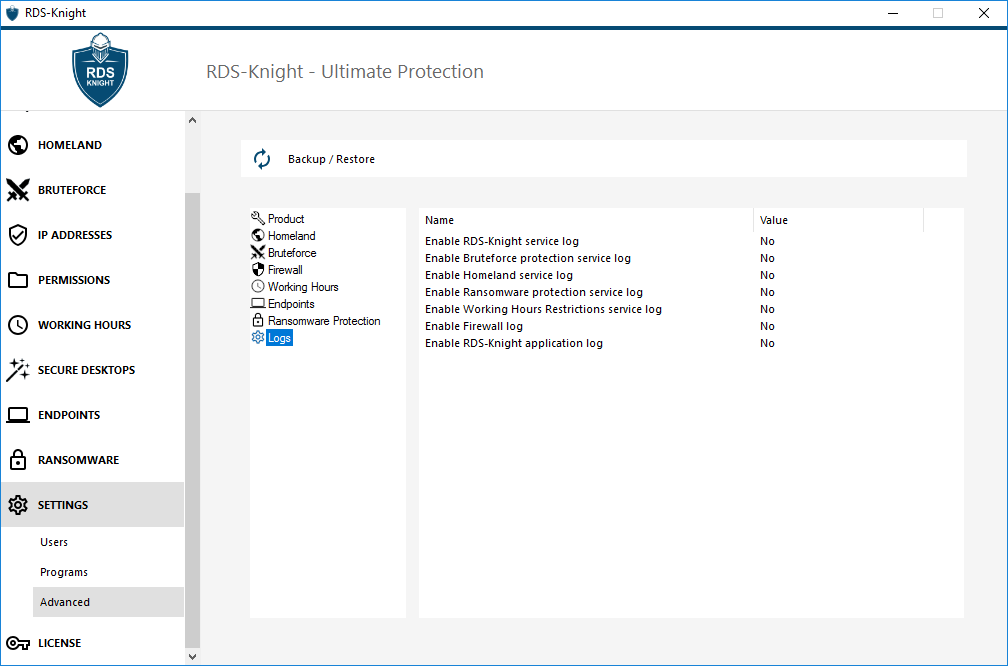Click the RDS Knight shield logo

click(x=100, y=69)
